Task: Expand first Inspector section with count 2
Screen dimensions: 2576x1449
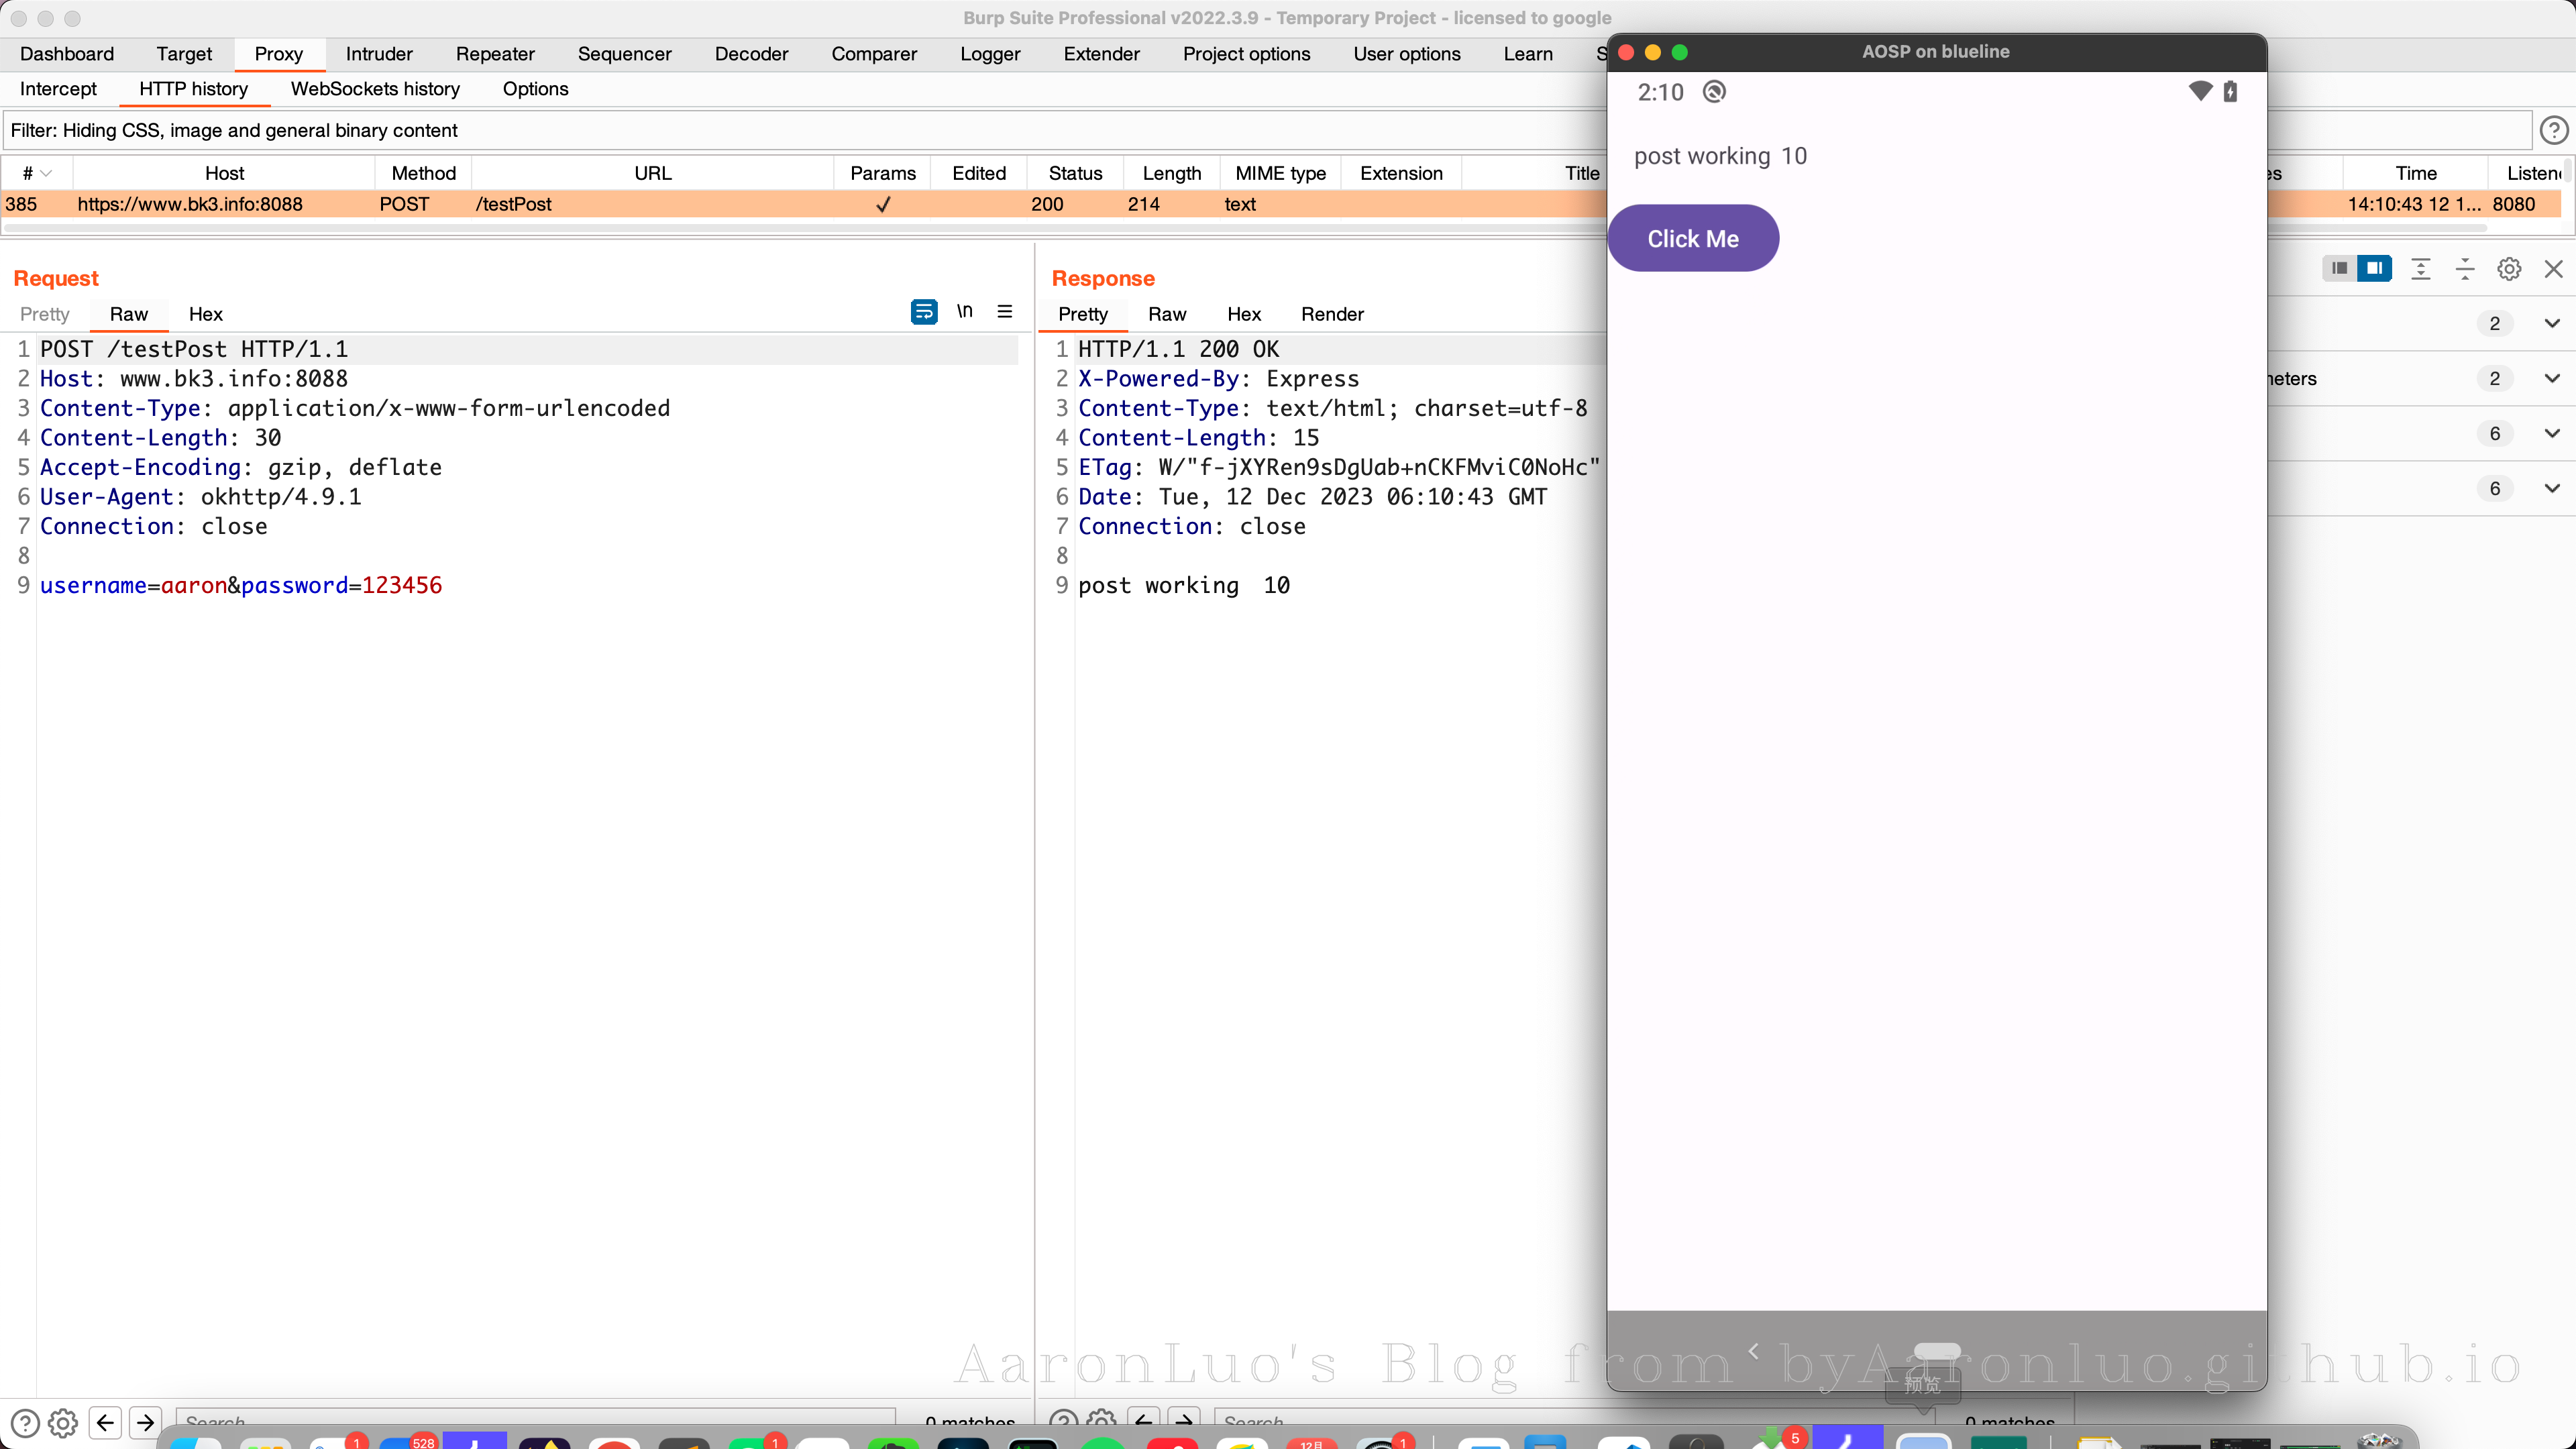Action: coord(2552,323)
